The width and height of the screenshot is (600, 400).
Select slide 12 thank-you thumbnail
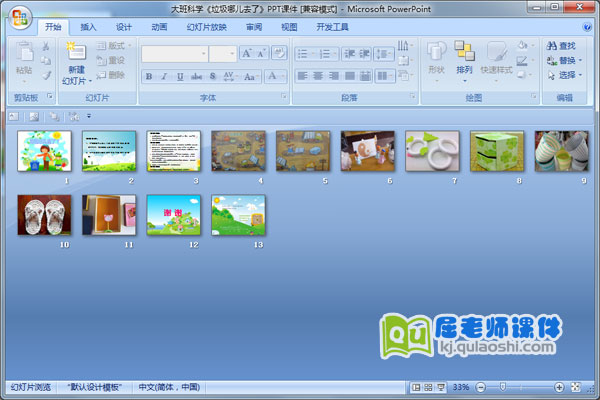174,215
